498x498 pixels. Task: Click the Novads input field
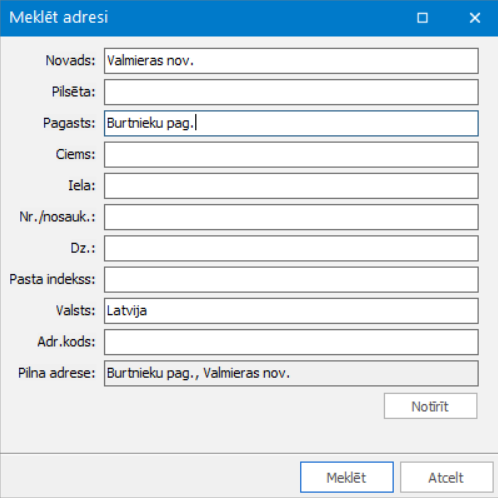coord(291,61)
